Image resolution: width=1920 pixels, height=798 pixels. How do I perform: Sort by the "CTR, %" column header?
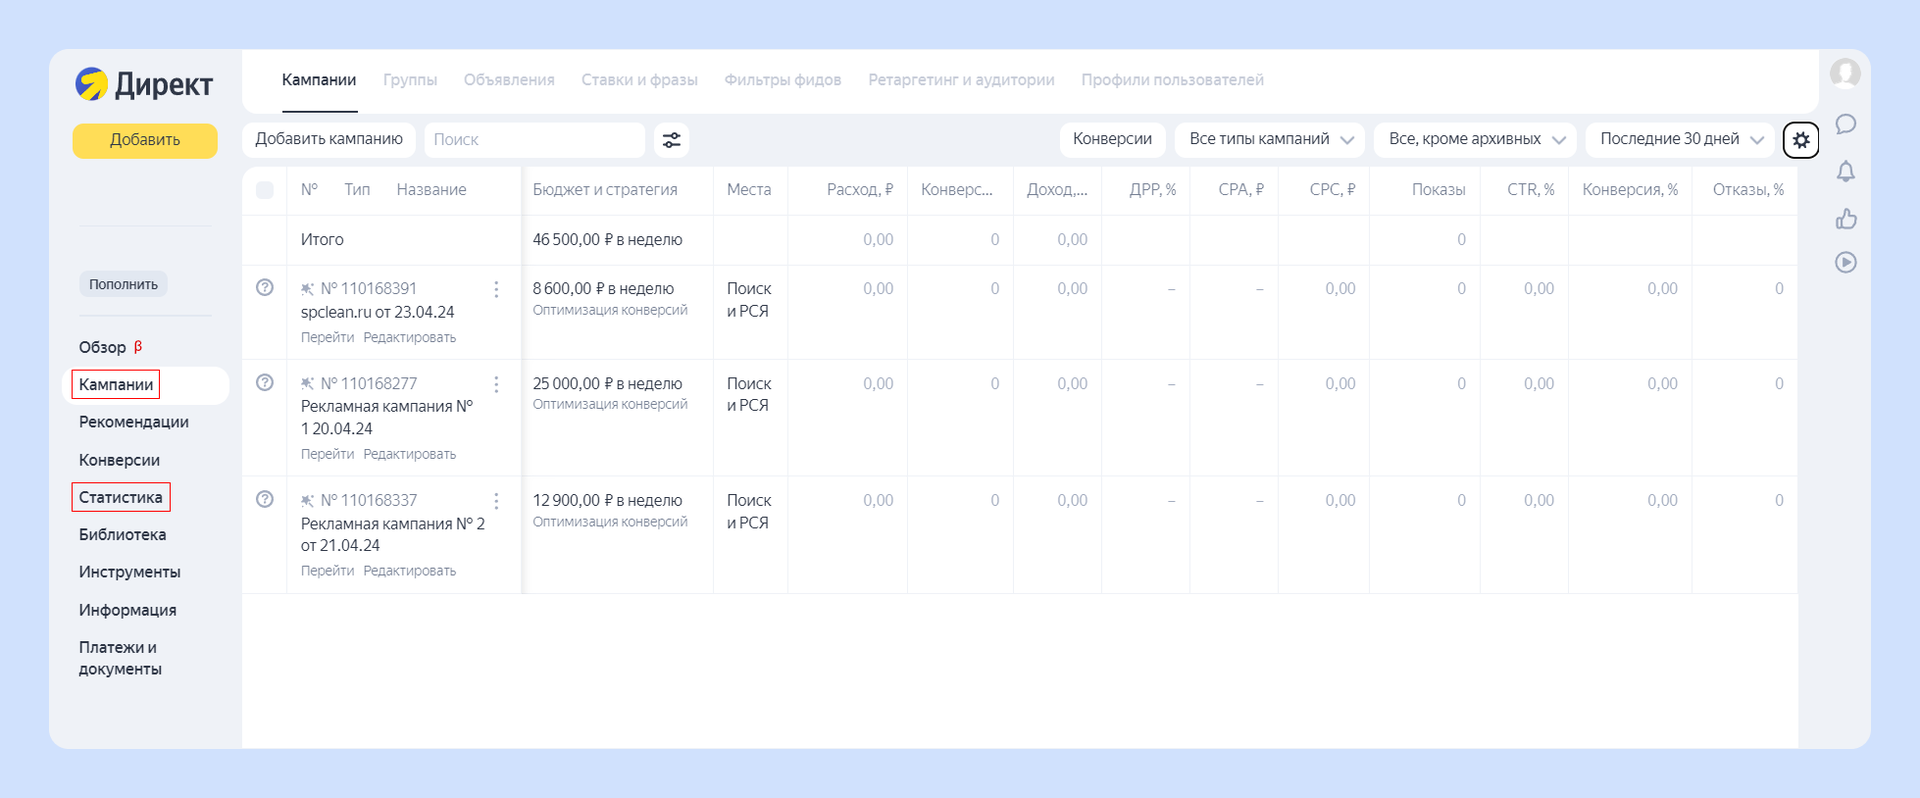tap(1531, 190)
